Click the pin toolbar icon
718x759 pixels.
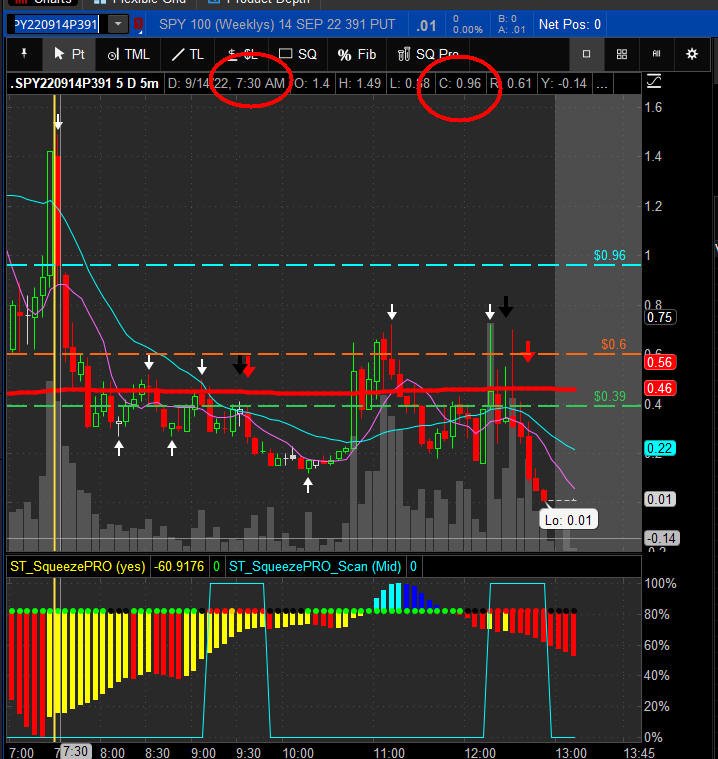pyautogui.click(x=24, y=54)
